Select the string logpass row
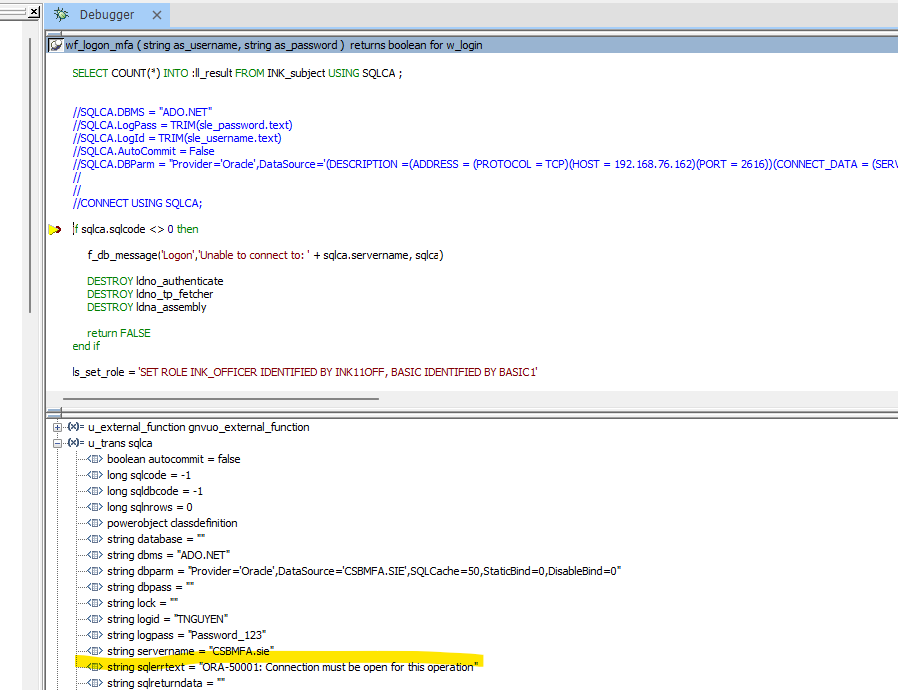The image size is (898, 690). pos(187,636)
